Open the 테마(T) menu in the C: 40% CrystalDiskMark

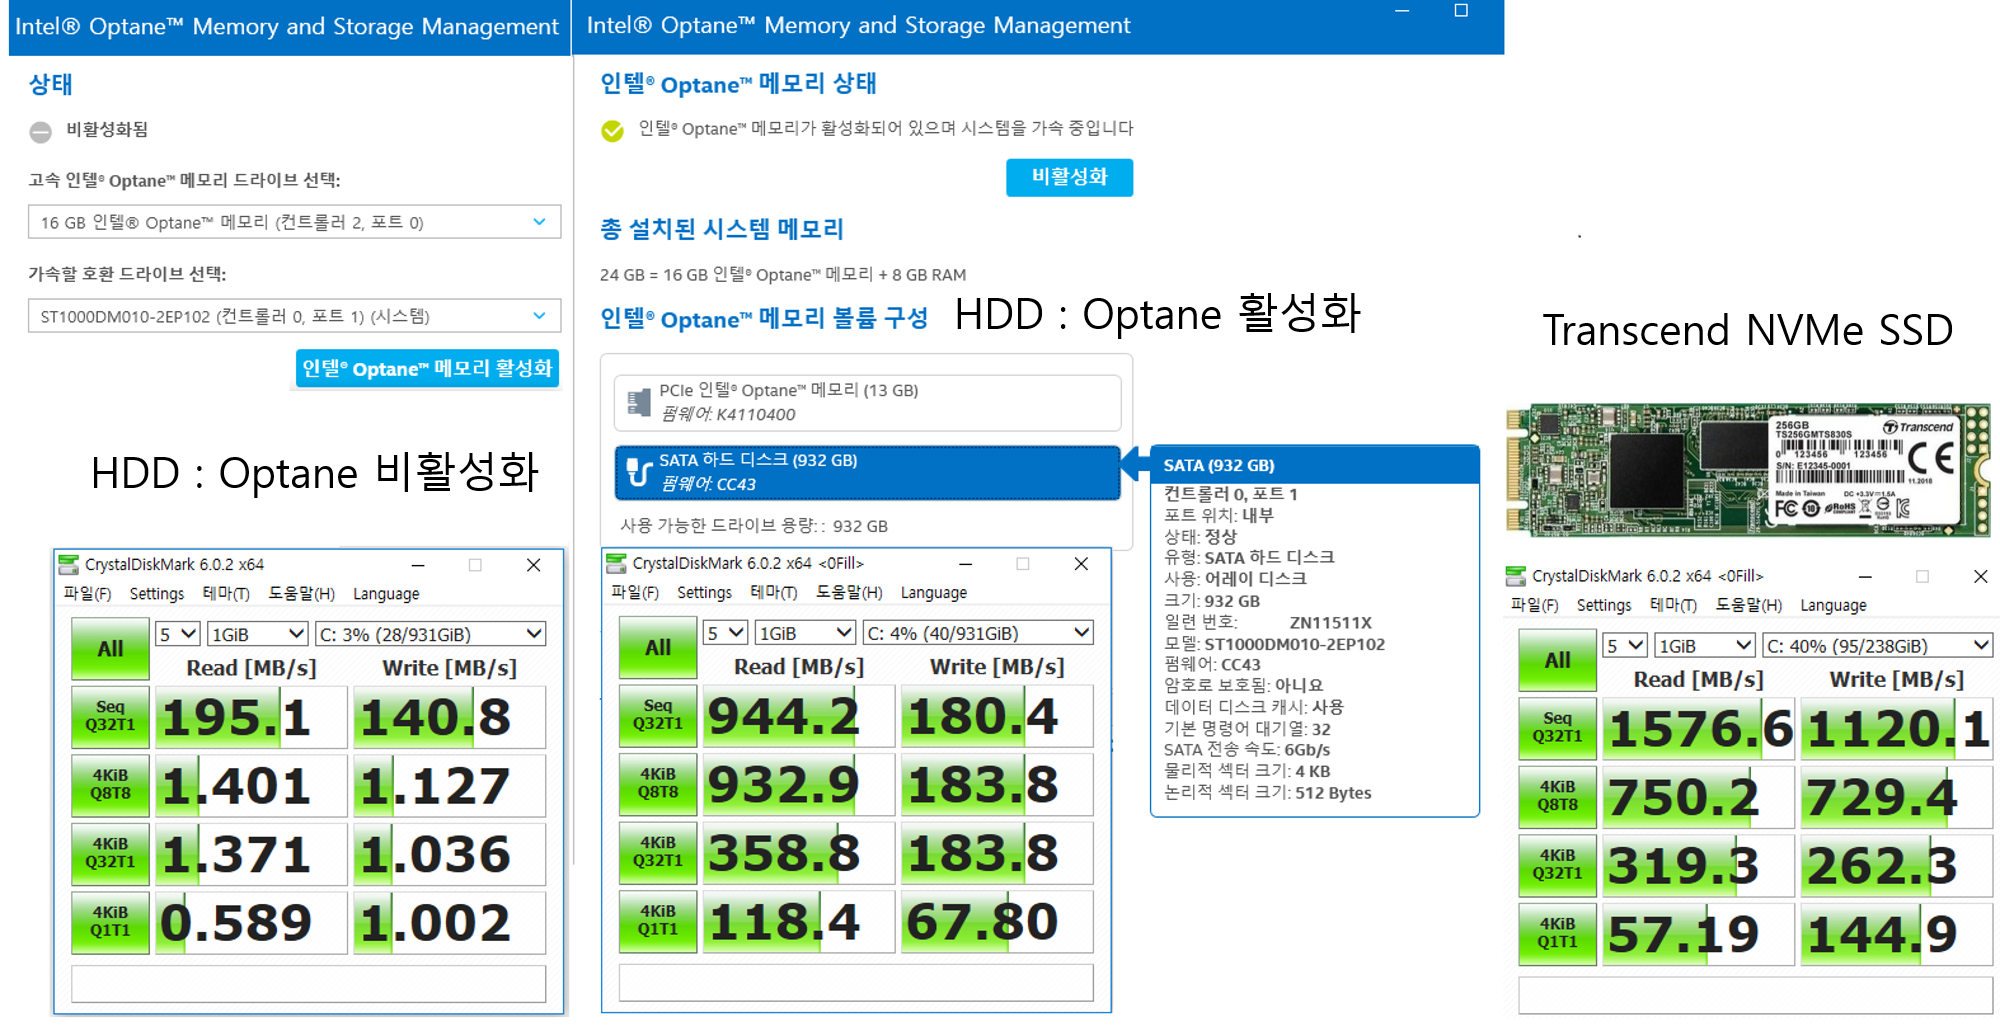[x=1673, y=606]
